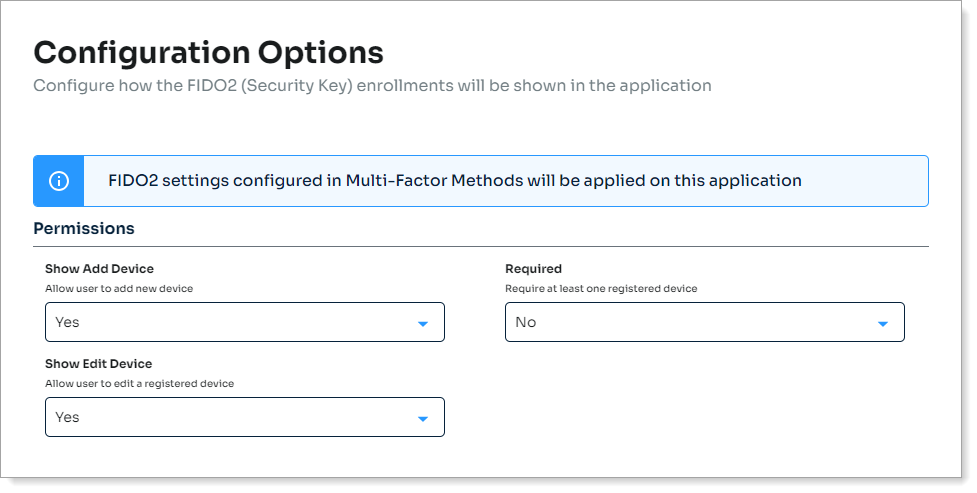Open the Required combo box showing No
Screen dimensions: 977x493
click(x=704, y=322)
